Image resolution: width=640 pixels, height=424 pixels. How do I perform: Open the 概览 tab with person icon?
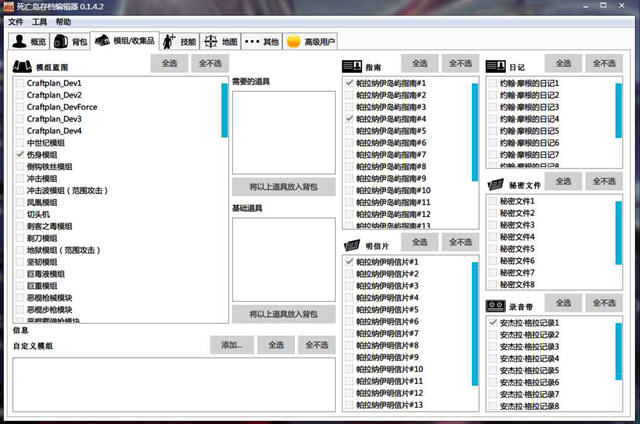29,41
